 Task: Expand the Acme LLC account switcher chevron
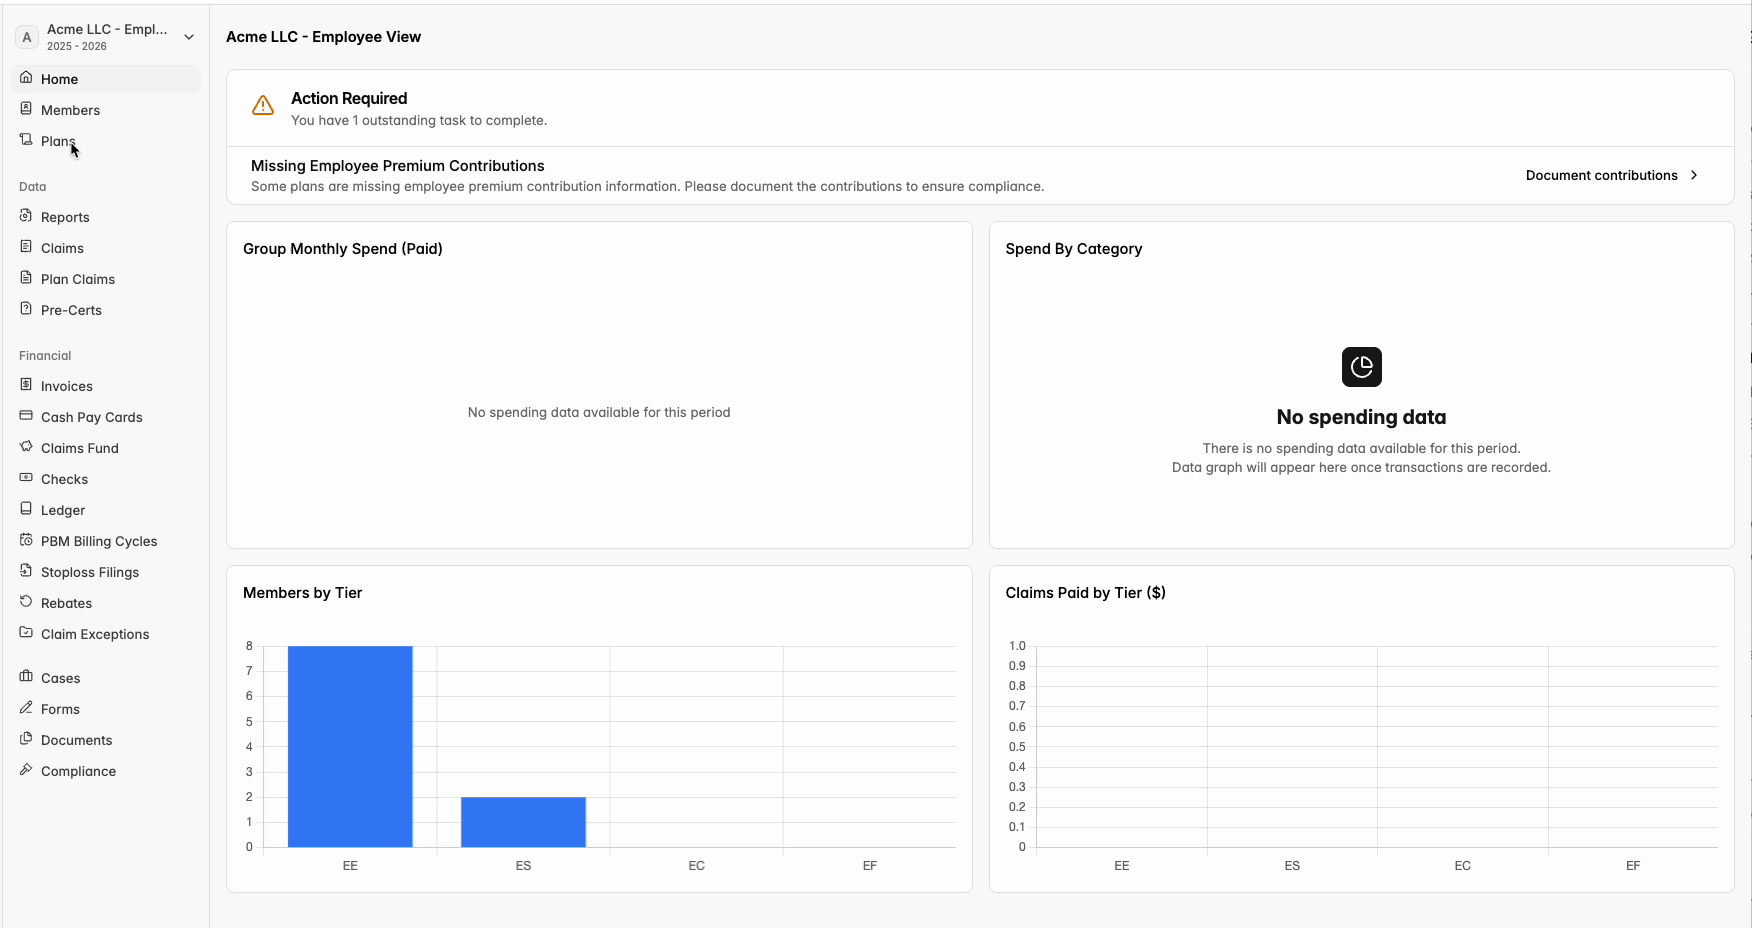click(189, 37)
